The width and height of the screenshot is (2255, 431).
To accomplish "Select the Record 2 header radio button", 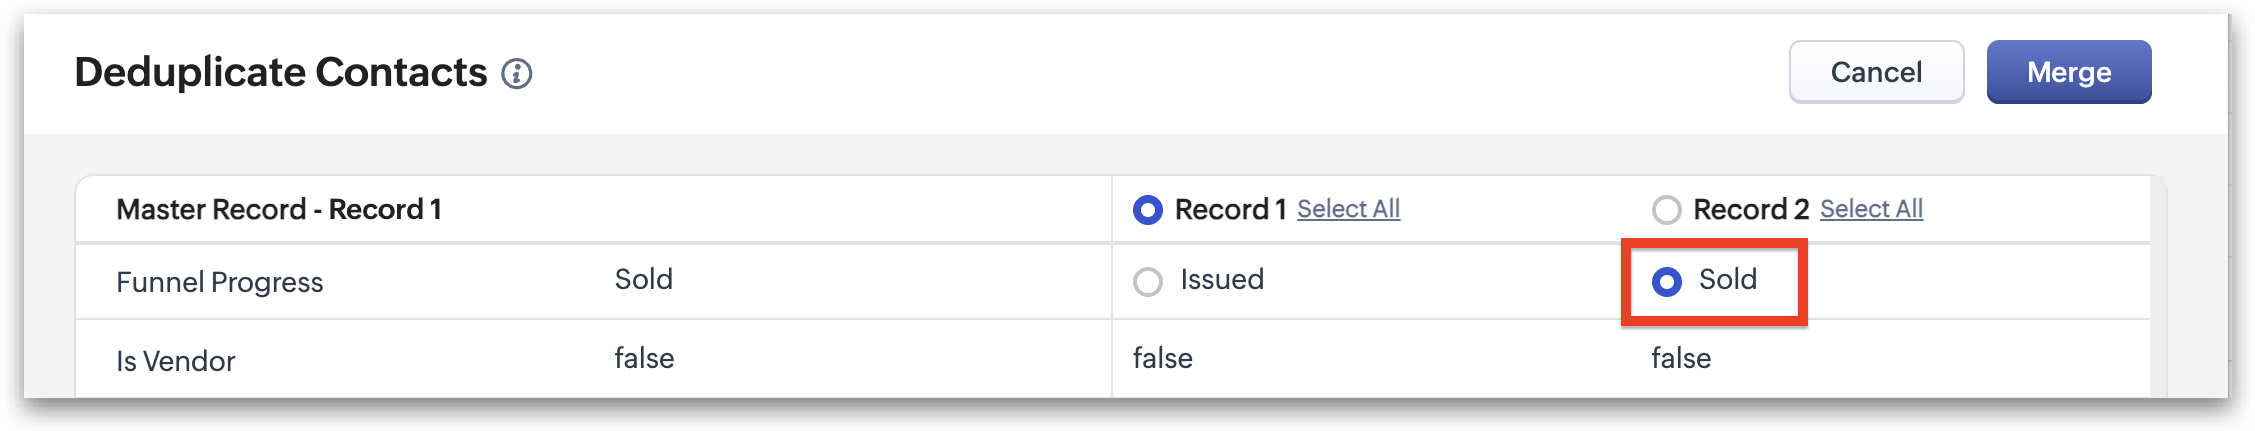I will (1666, 210).
